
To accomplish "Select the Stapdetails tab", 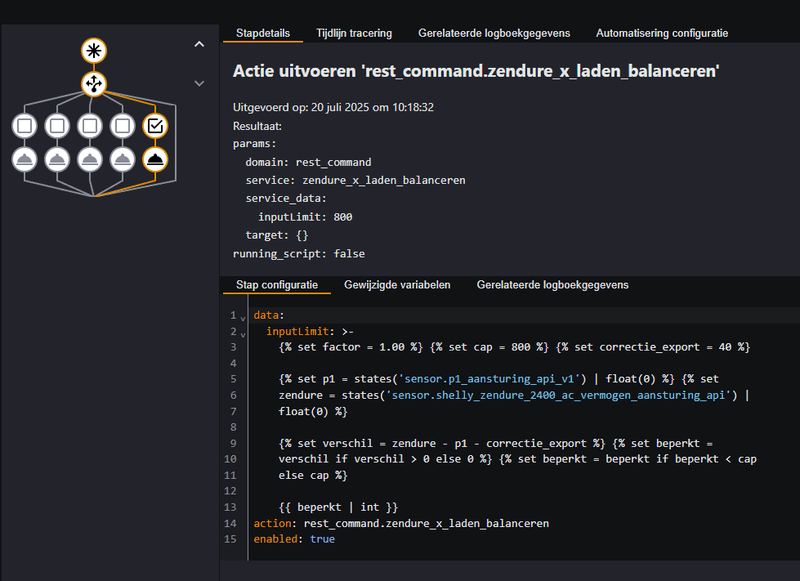I will click(x=263, y=33).
